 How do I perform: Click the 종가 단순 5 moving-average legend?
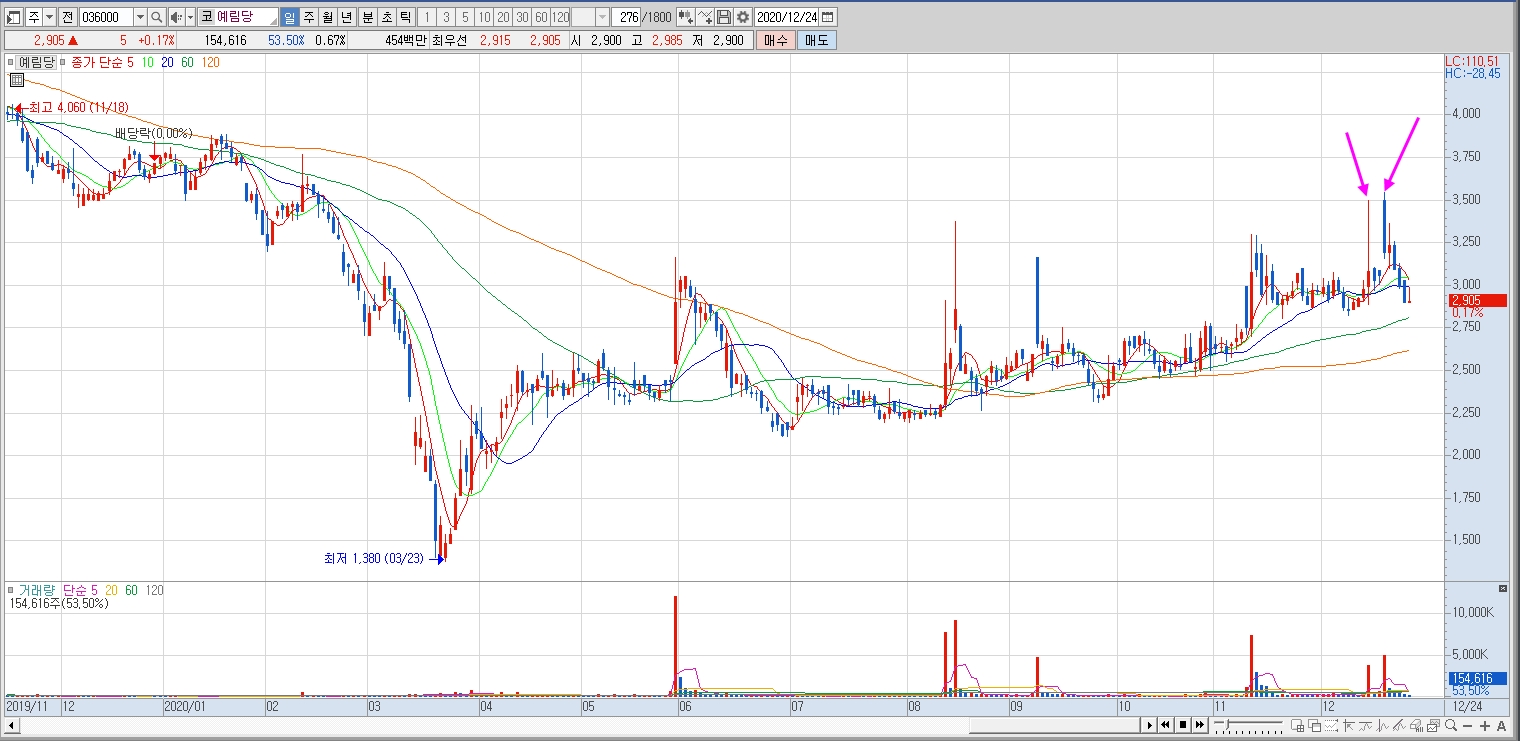pyautogui.click(x=101, y=62)
